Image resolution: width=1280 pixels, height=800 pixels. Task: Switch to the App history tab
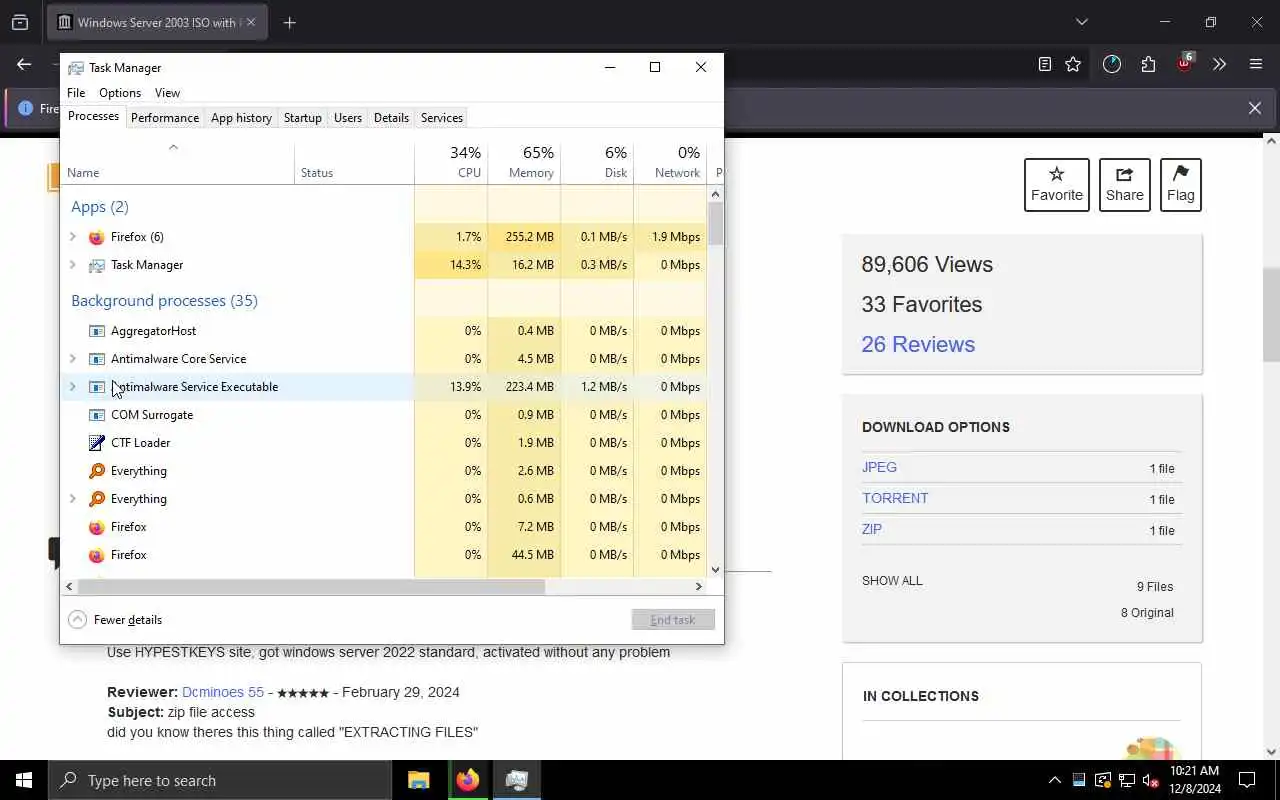tap(241, 118)
